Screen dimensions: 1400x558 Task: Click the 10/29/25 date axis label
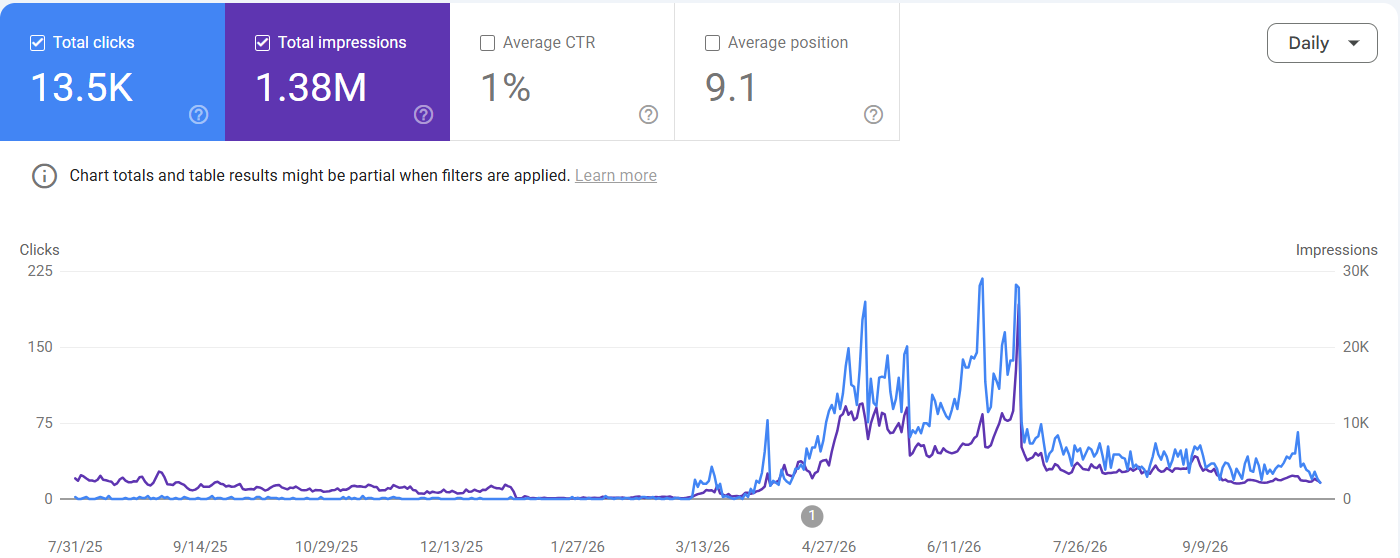pos(326,547)
